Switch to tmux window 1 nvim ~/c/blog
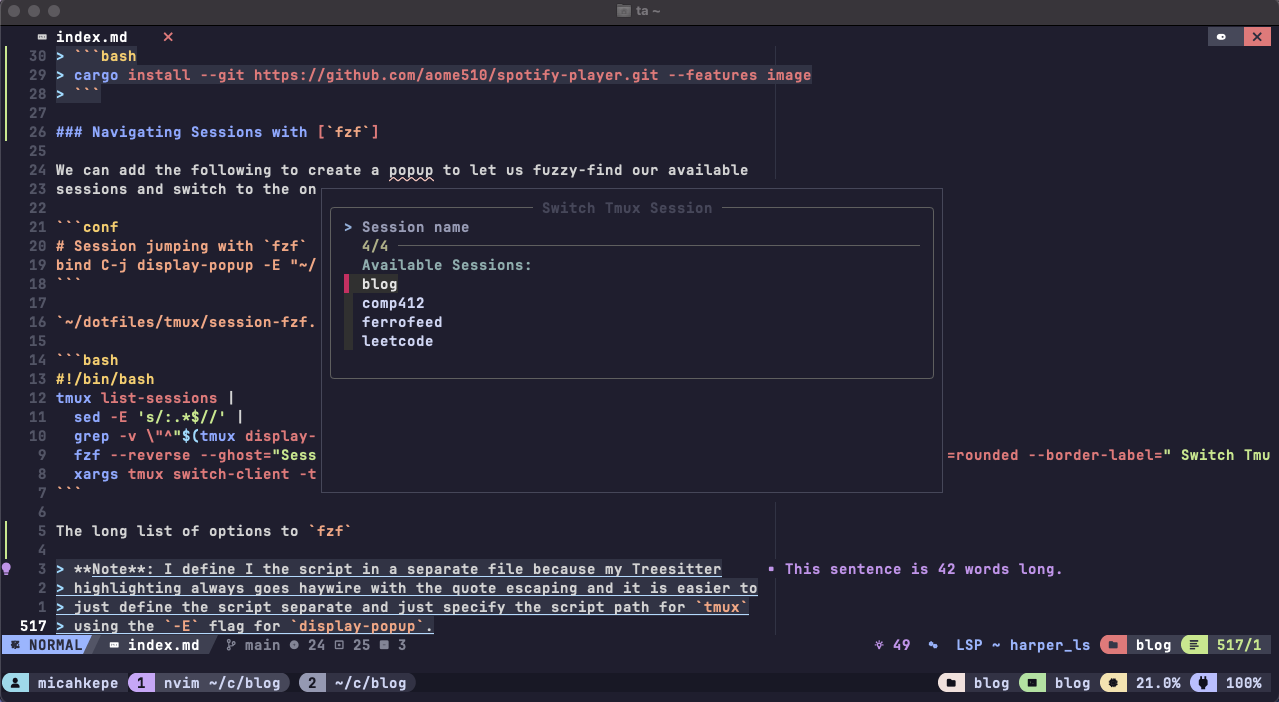1279x702 pixels. pyautogui.click(x=210, y=683)
